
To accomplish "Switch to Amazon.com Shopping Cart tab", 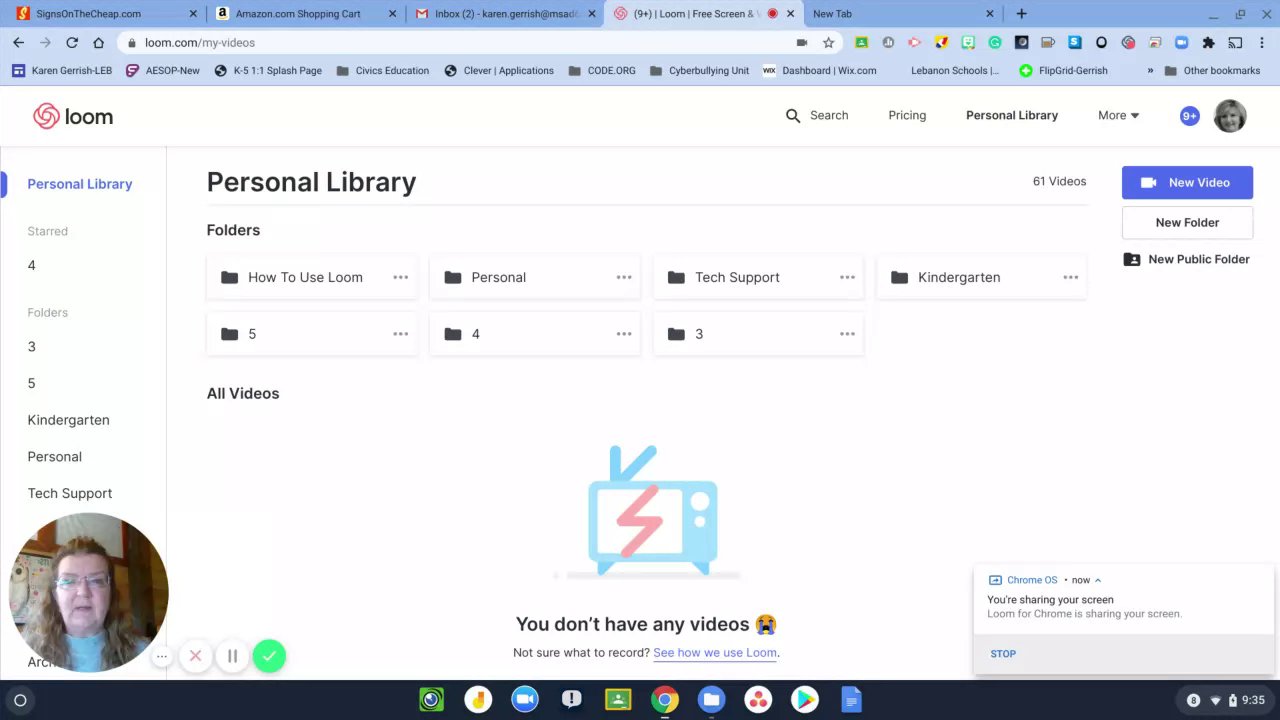I will coord(305,14).
